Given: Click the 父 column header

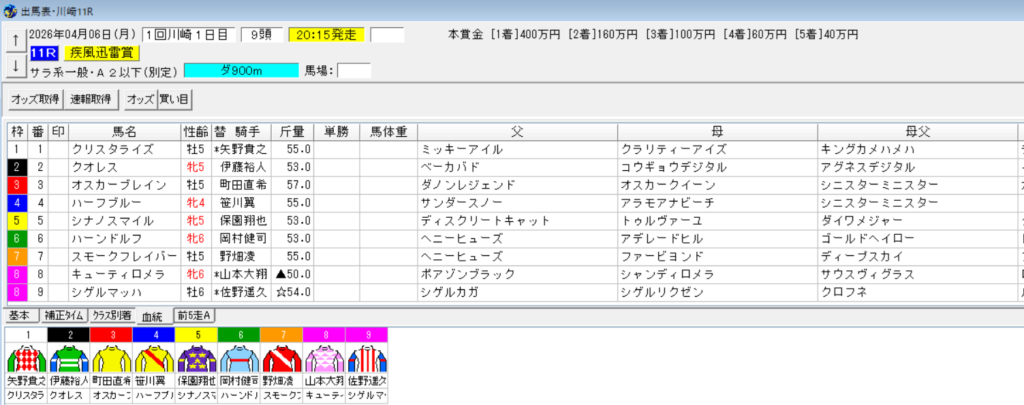Looking at the screenshot, I should (517, 131).
